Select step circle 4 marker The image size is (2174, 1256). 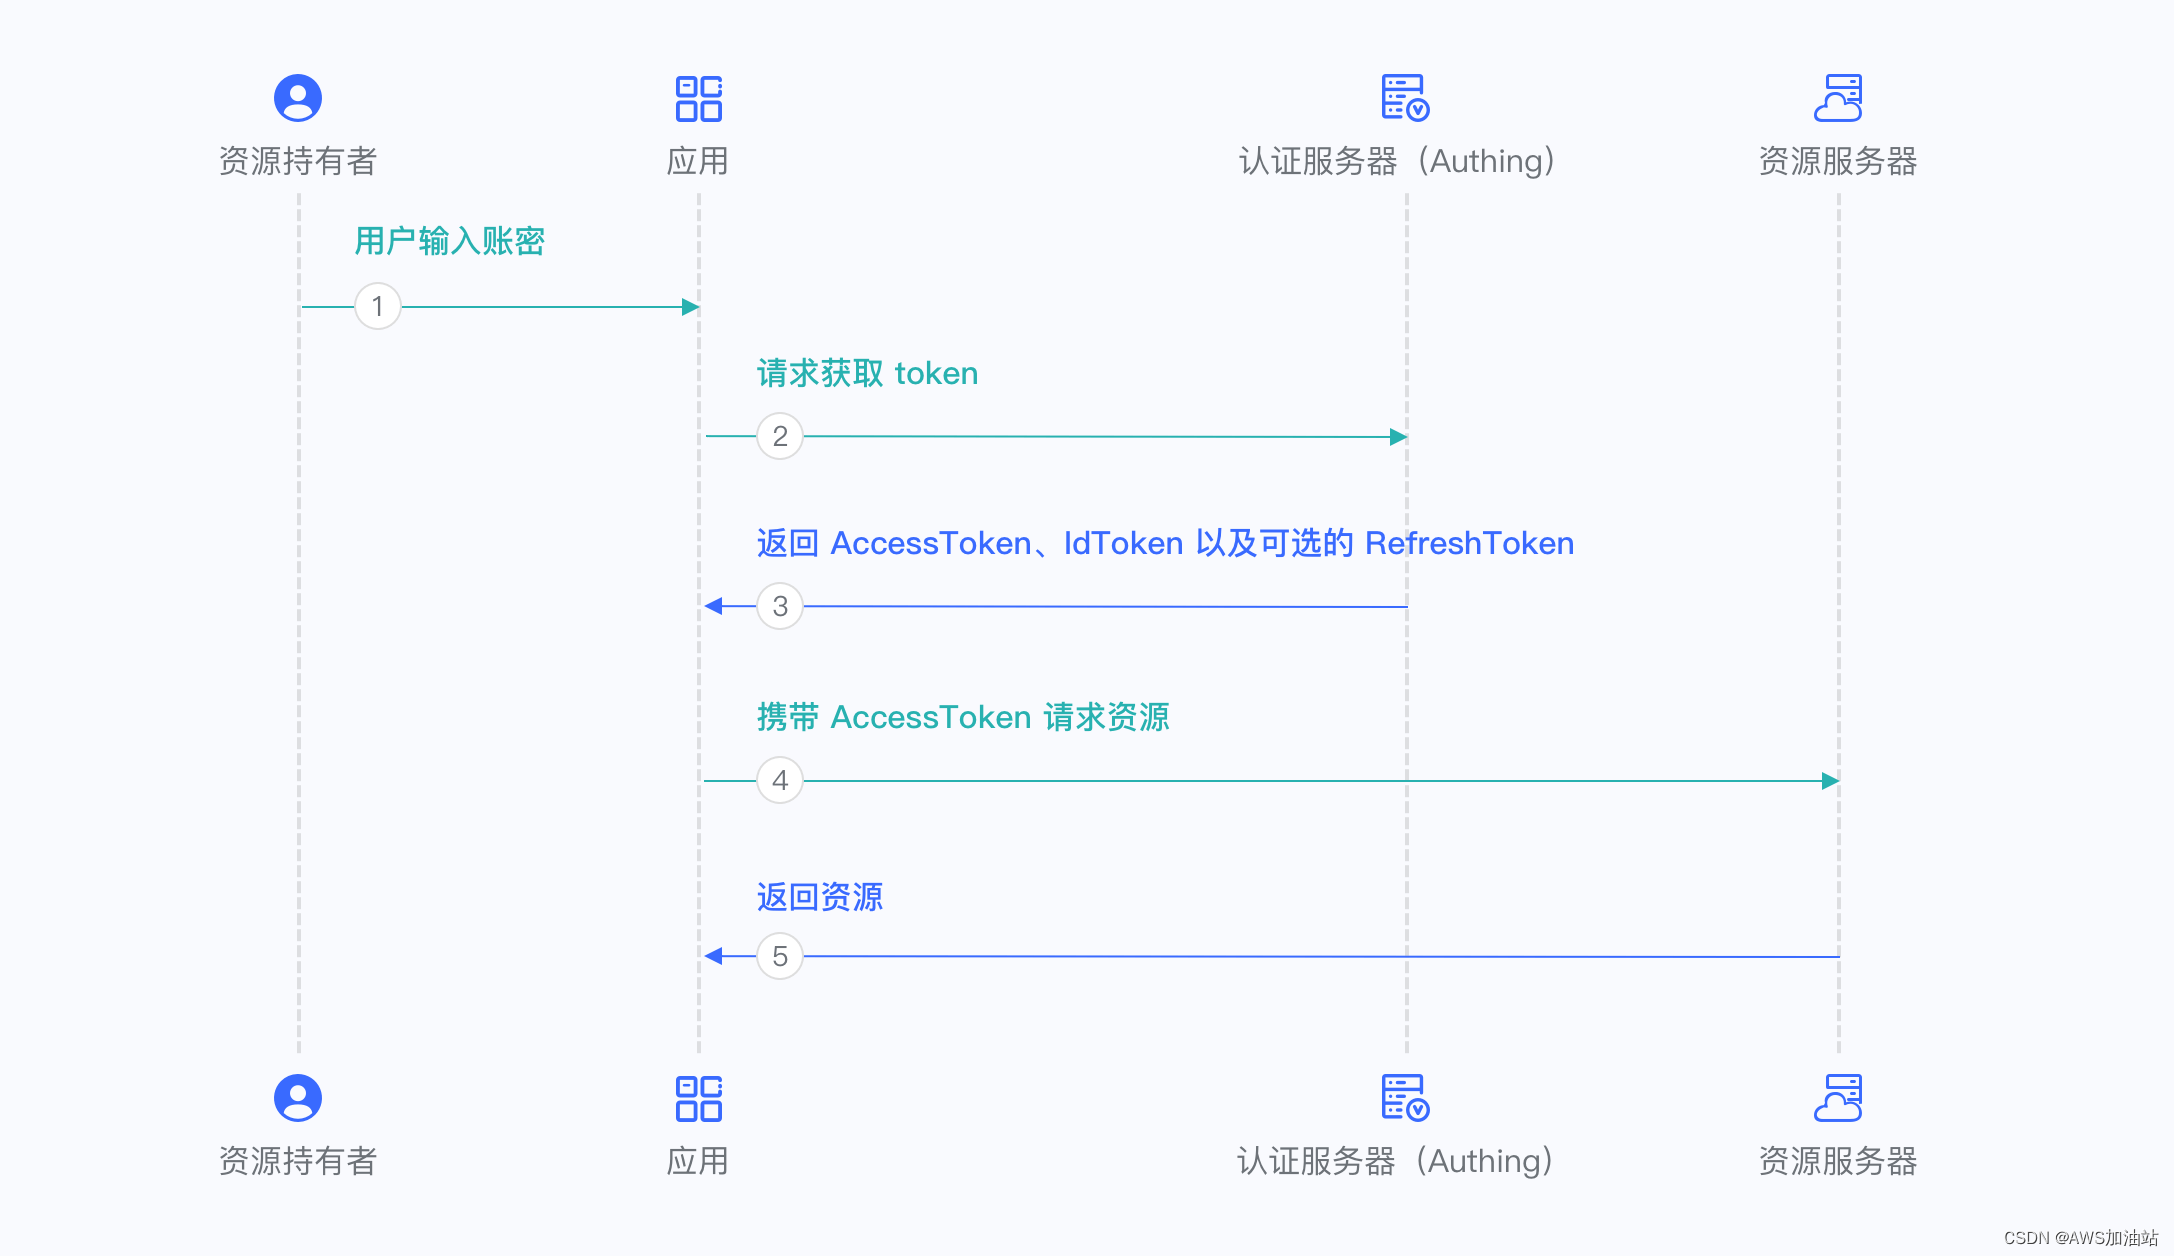(x=780, y=781)
